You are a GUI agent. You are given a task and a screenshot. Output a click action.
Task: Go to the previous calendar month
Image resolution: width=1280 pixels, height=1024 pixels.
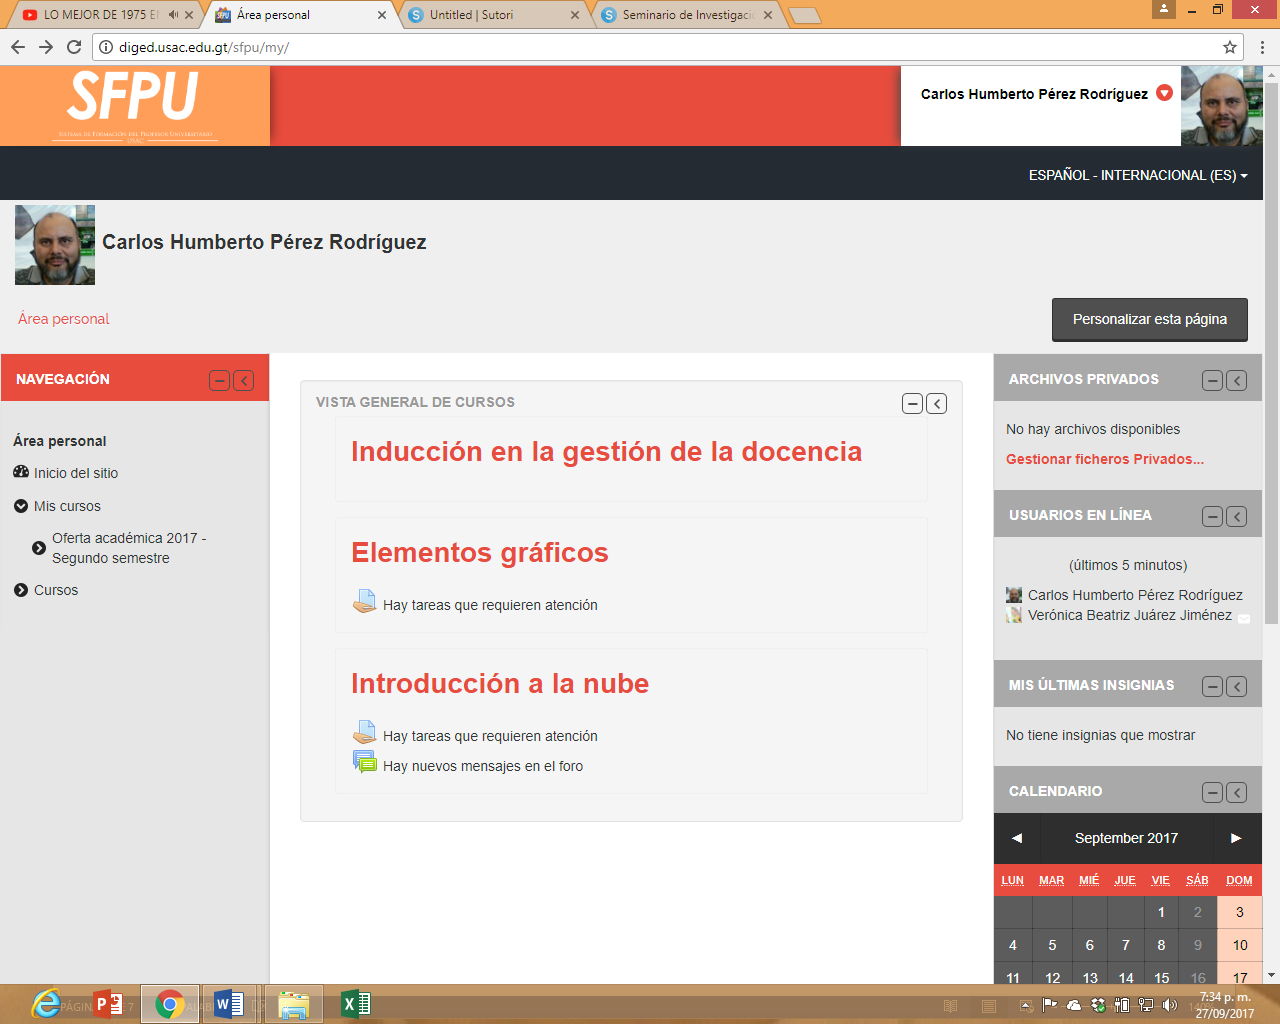pyautogui.click(x=1017, y=838)
